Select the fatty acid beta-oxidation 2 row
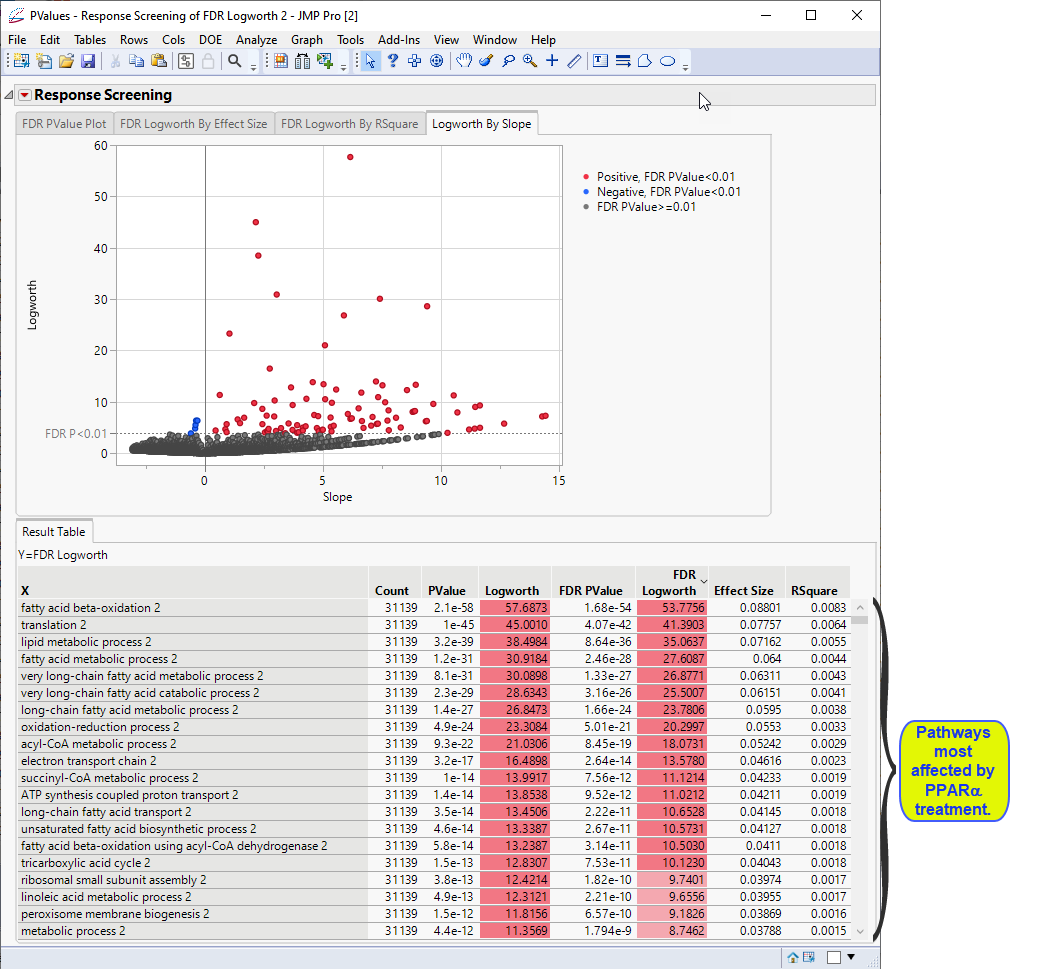This screenshot has width=1054, height=969. [x=91, y=607]
